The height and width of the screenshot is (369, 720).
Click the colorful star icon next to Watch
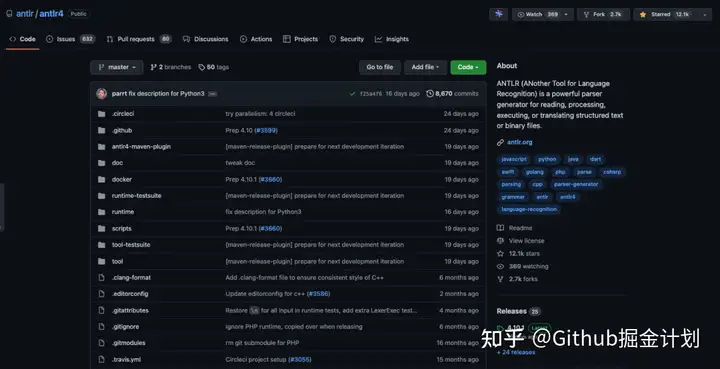pos(498,14)
